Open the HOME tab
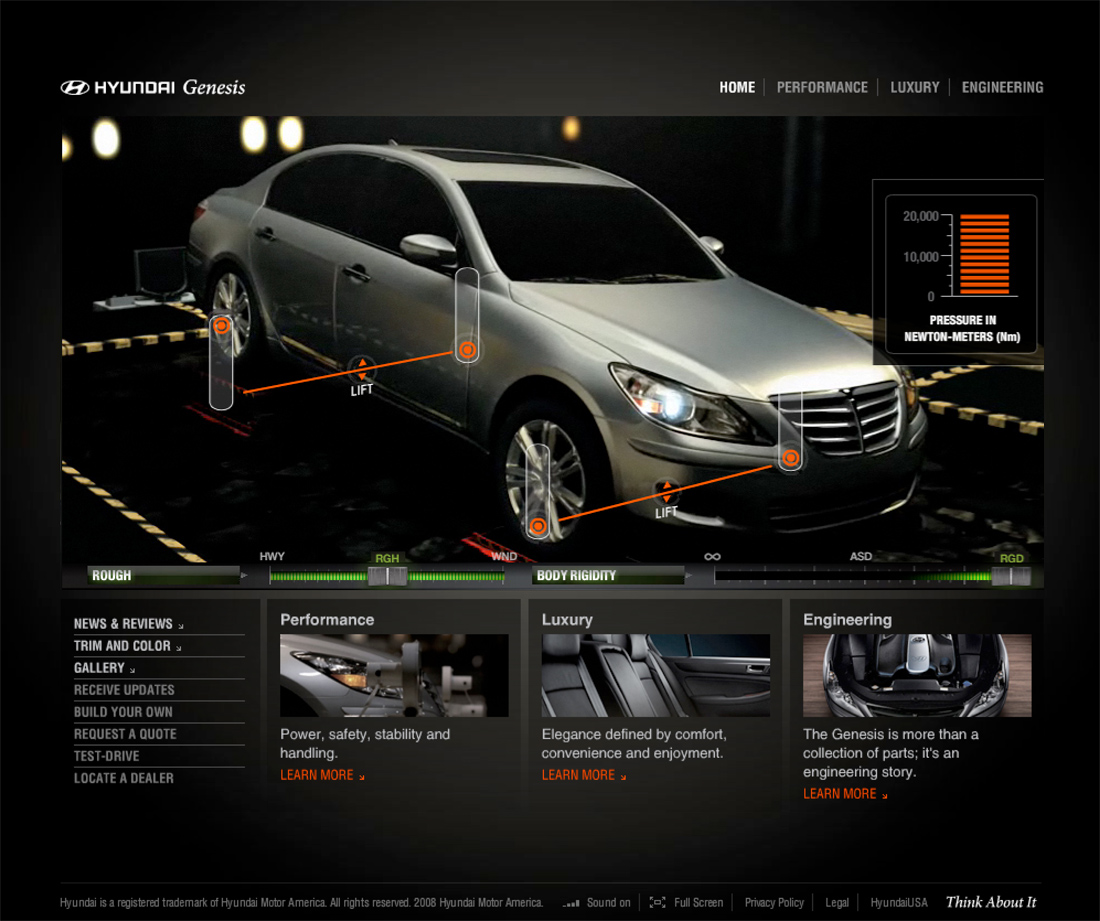Screen dimensions: 1100x921 737,87
